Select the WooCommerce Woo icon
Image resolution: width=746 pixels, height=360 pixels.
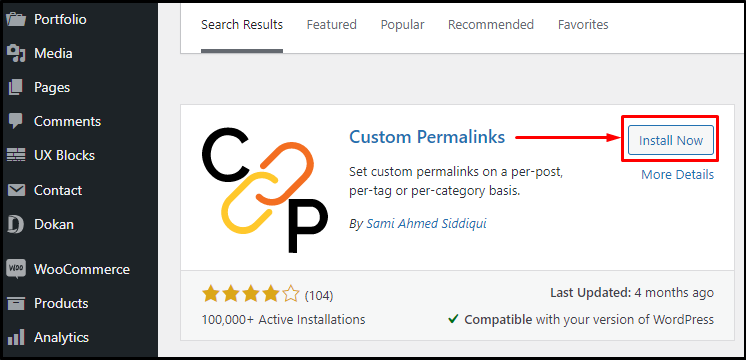[16, 270]
